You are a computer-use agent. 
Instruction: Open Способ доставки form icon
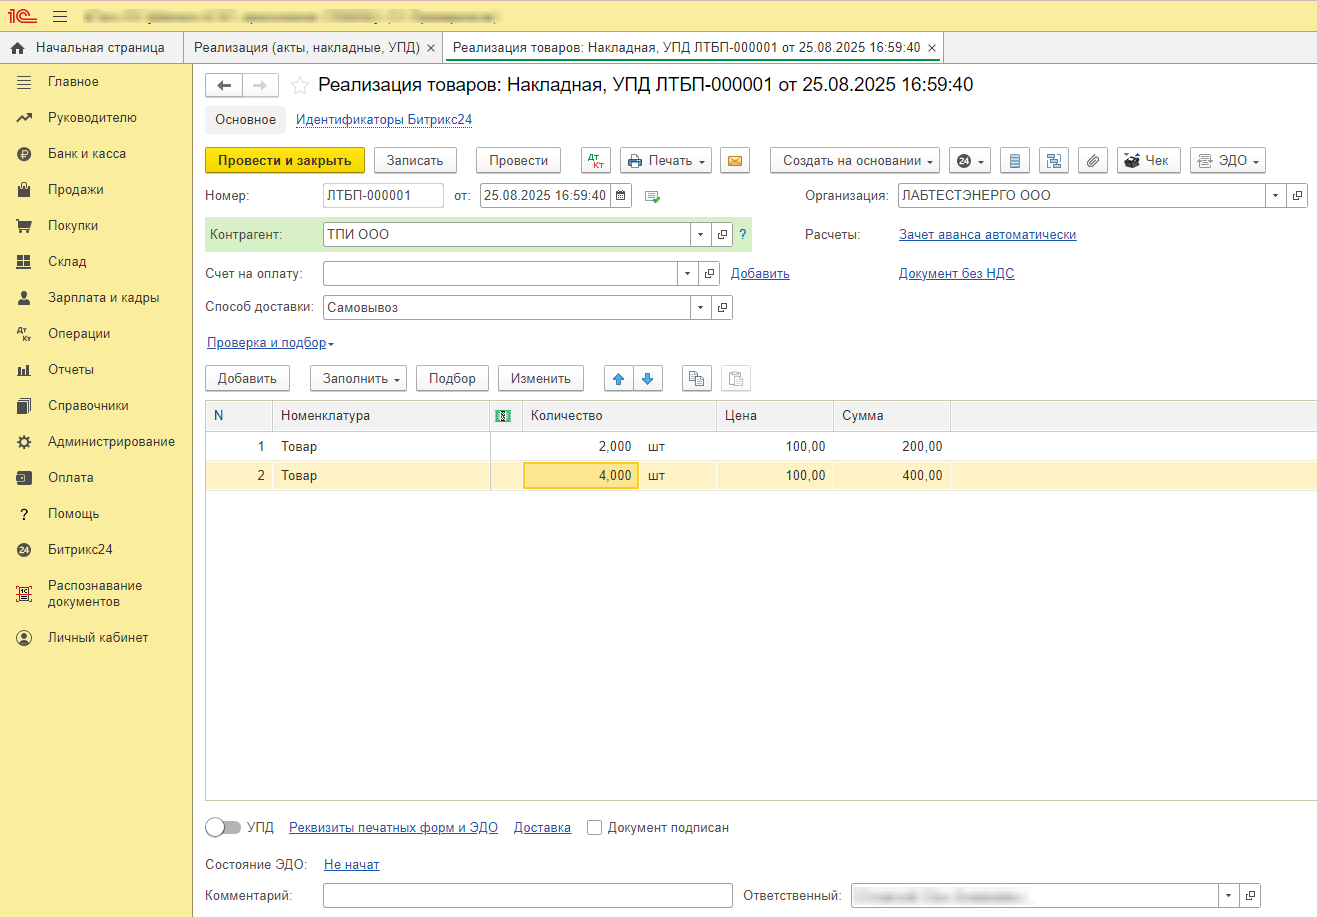tap(722, 308)
